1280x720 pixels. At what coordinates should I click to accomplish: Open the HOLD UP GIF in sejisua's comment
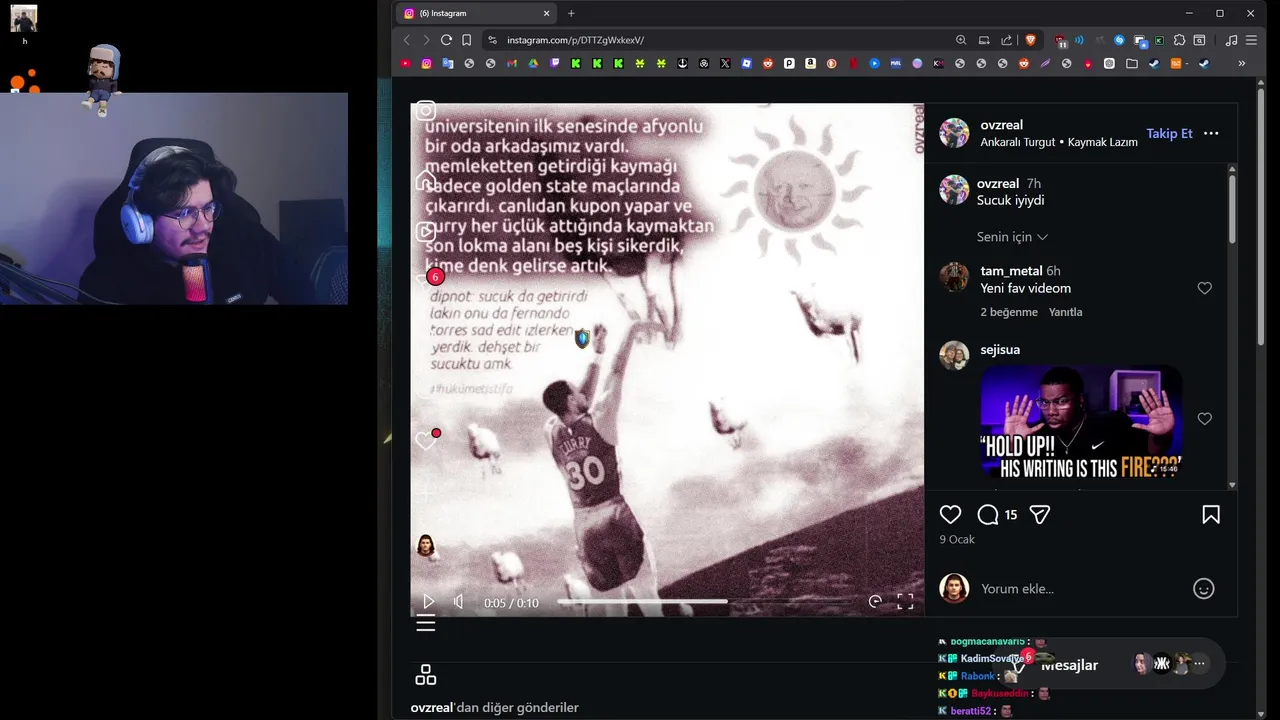pyautogui.click(x=1081, y=422)
